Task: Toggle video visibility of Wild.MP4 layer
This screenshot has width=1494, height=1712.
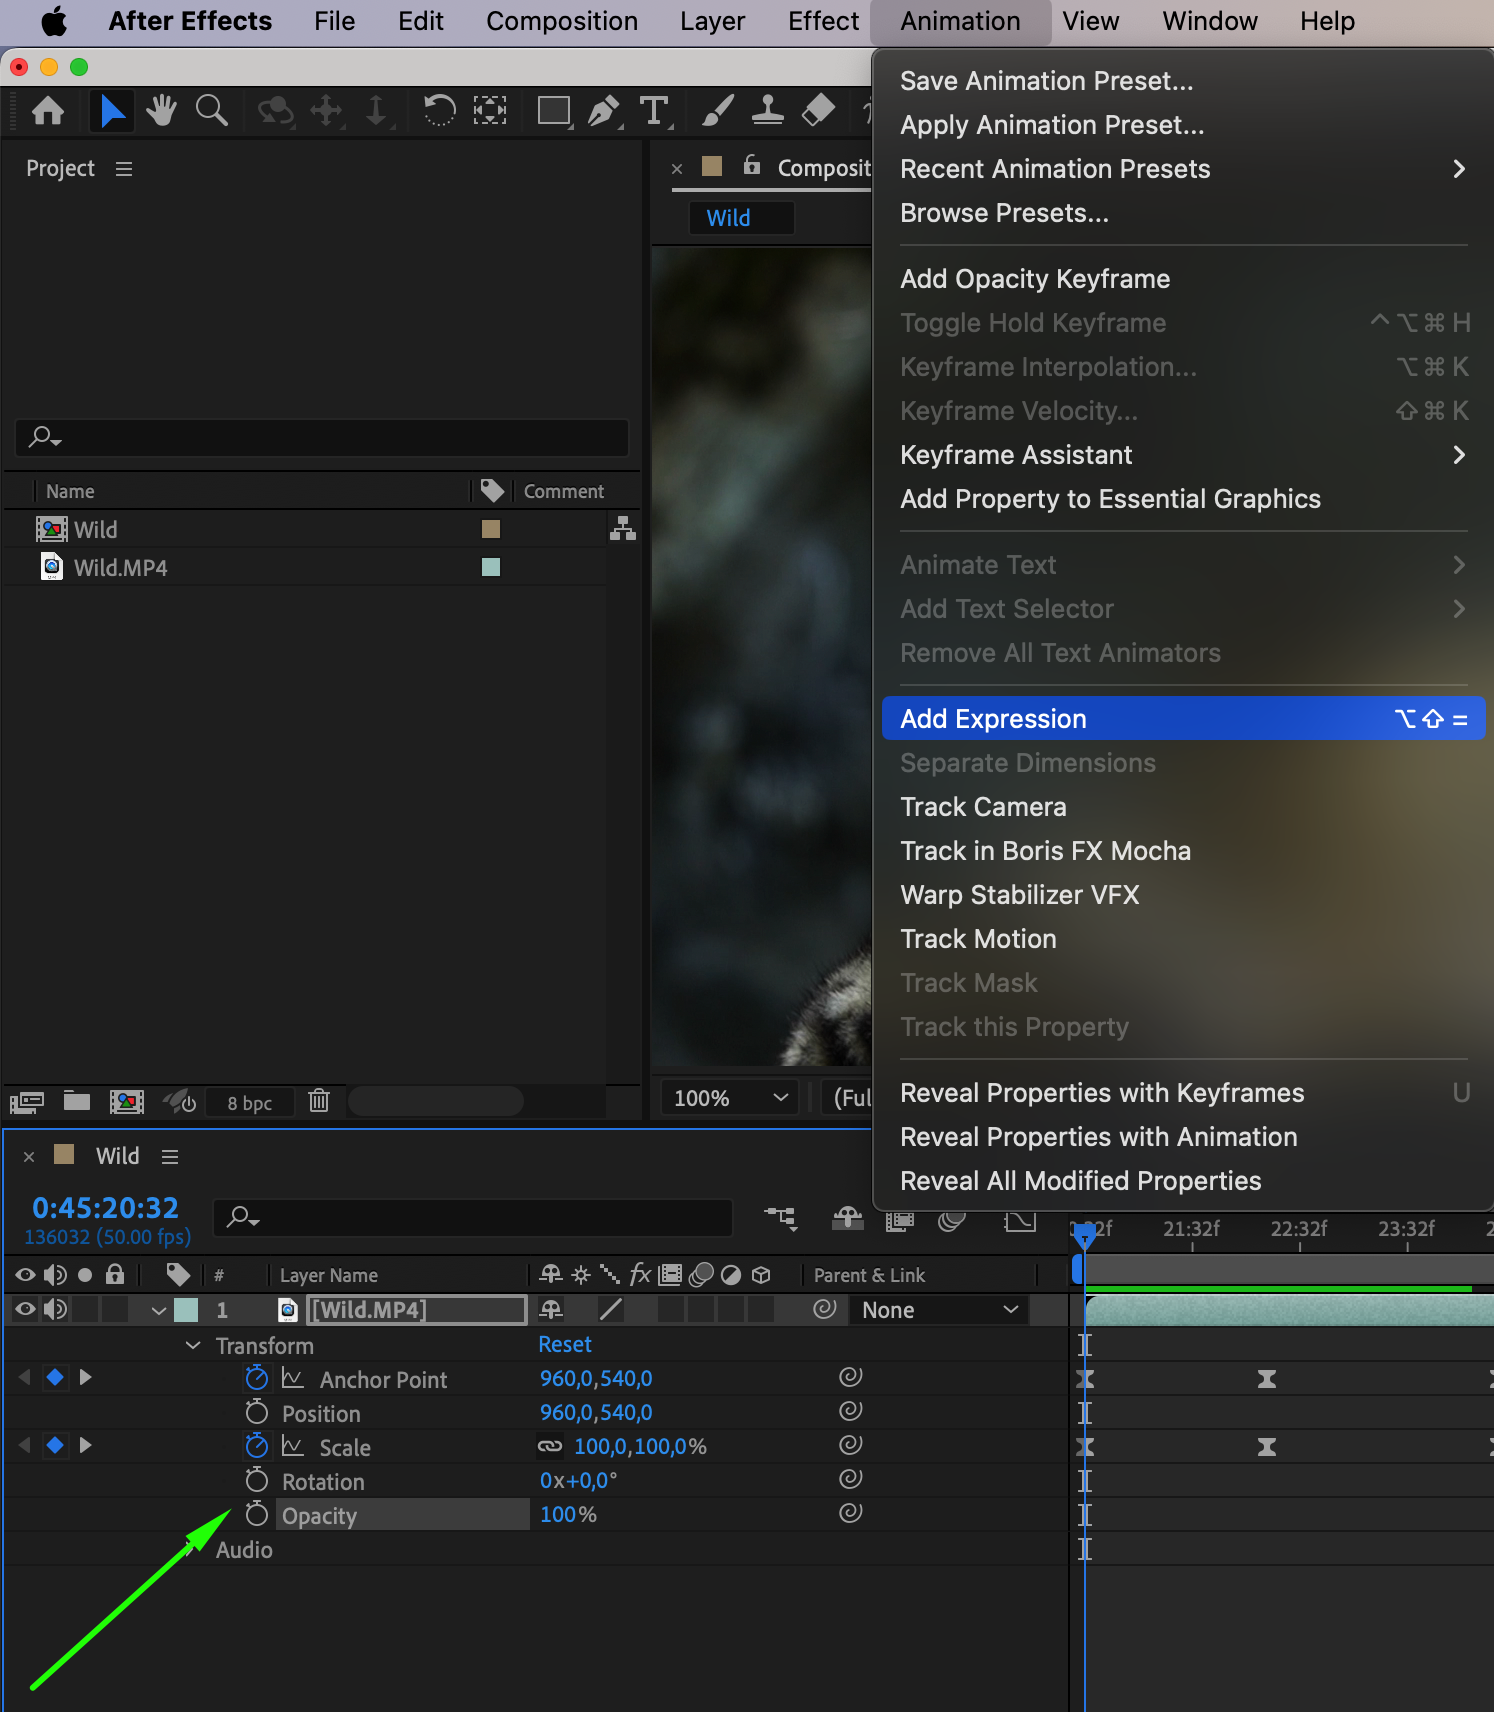Action: pyautogui.click(x=25, y=1309)
